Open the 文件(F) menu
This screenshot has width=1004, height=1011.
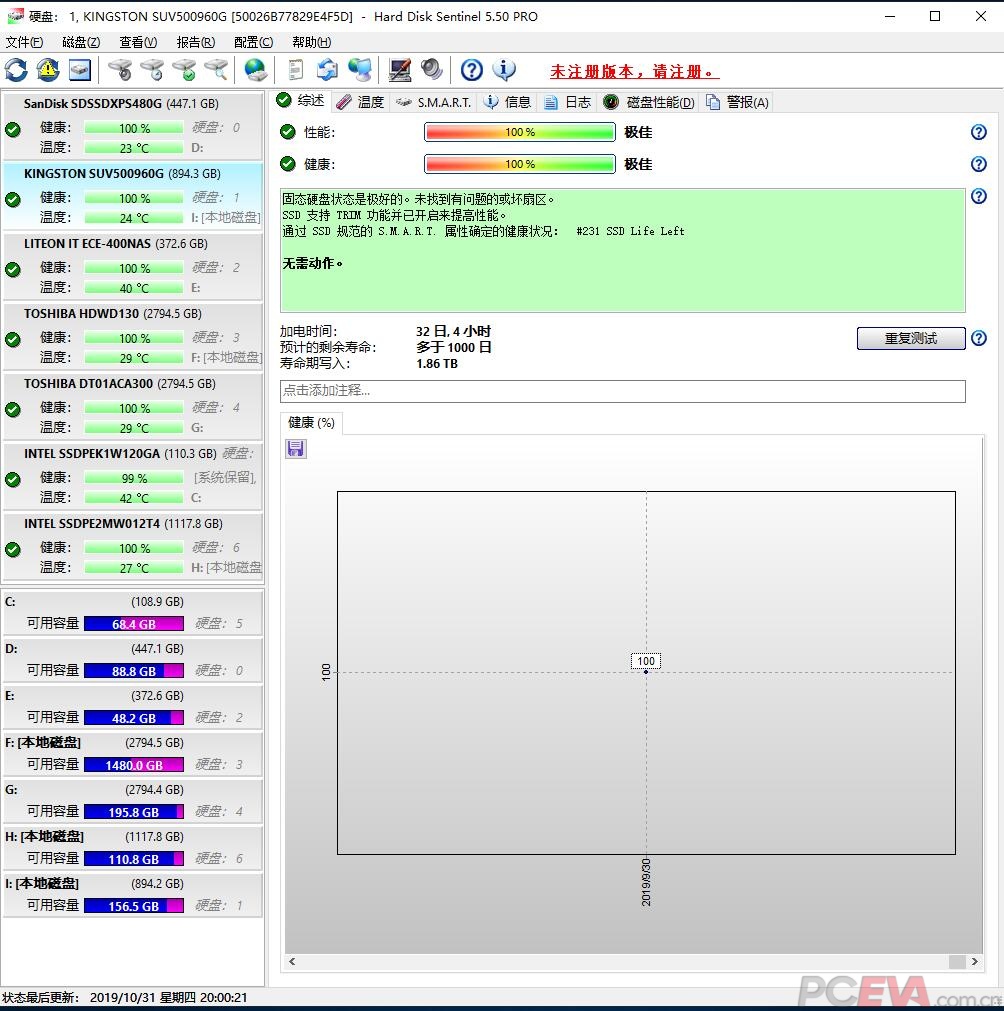tap(24, 42)
